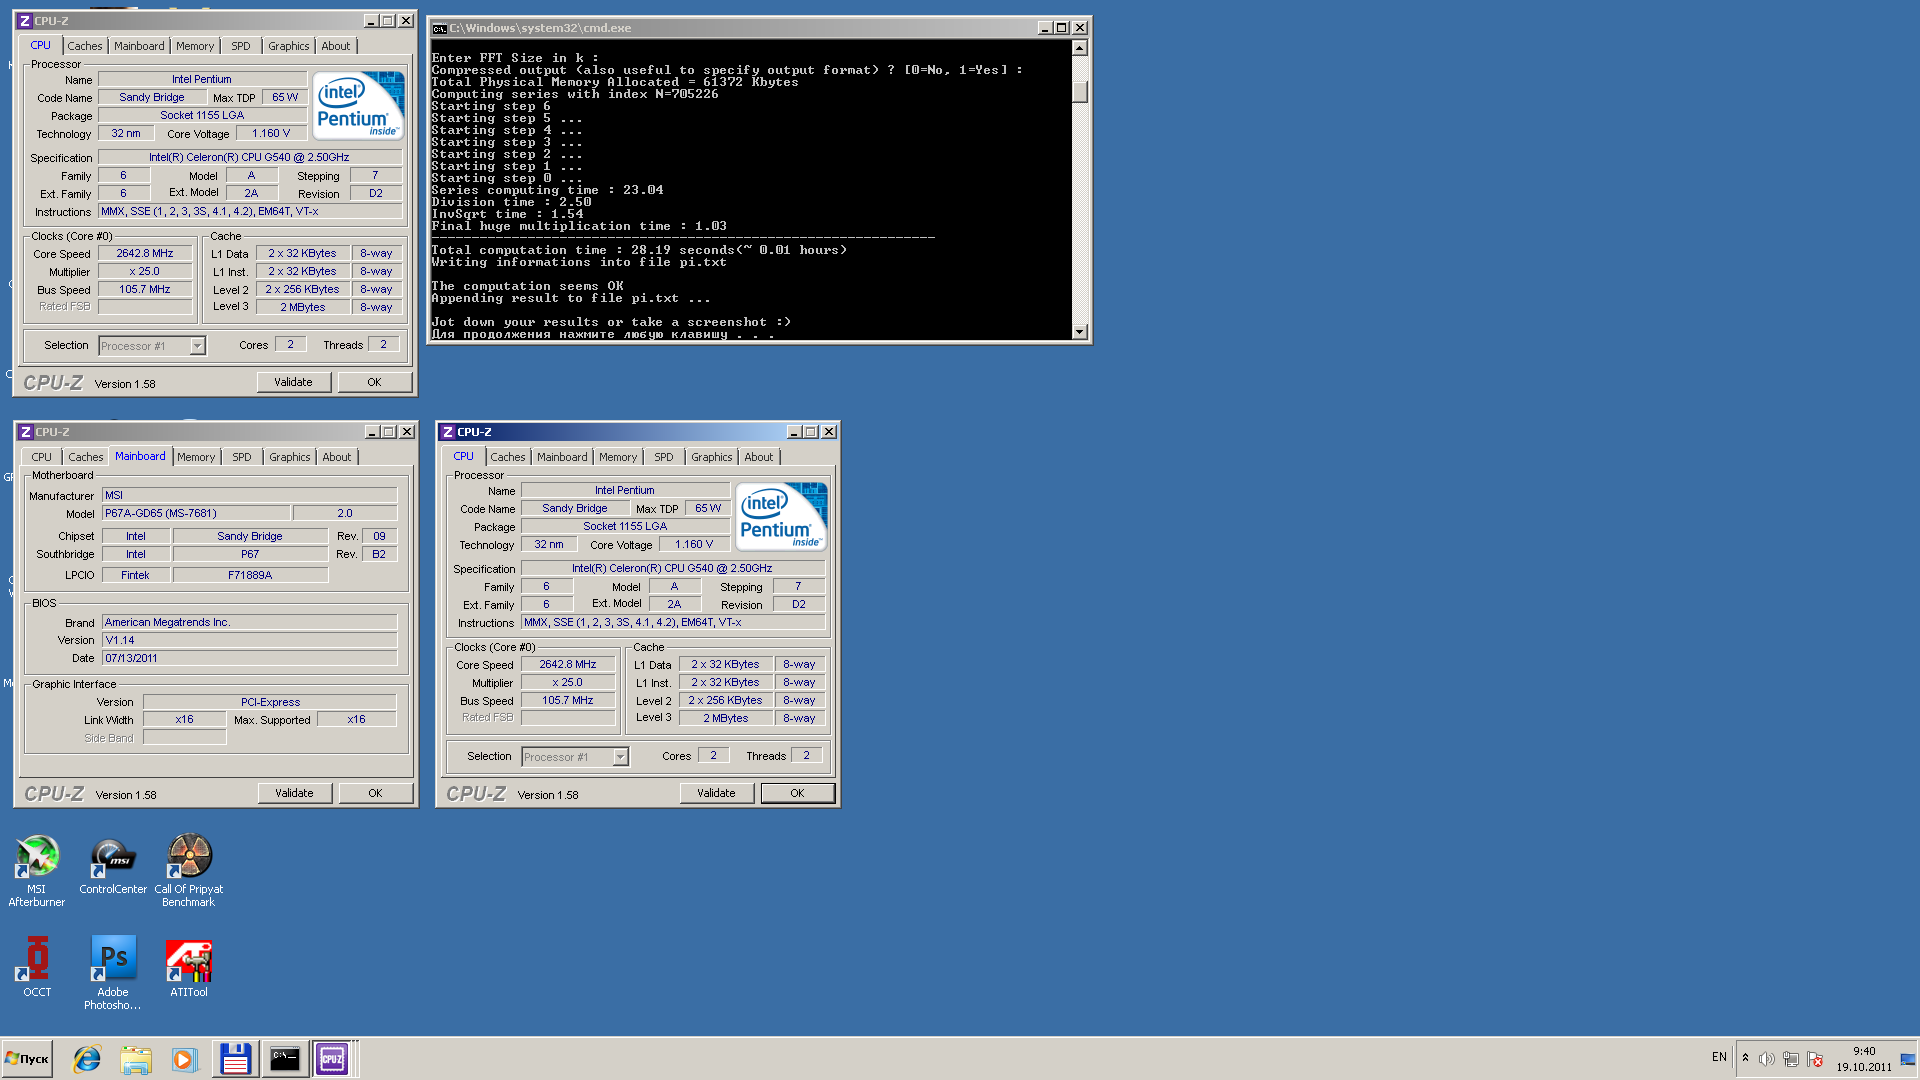Viewport: 1920px width, 1080px height.
Task: Open MSI Afterburner desktop shortcut
Action: pos(37,870)
